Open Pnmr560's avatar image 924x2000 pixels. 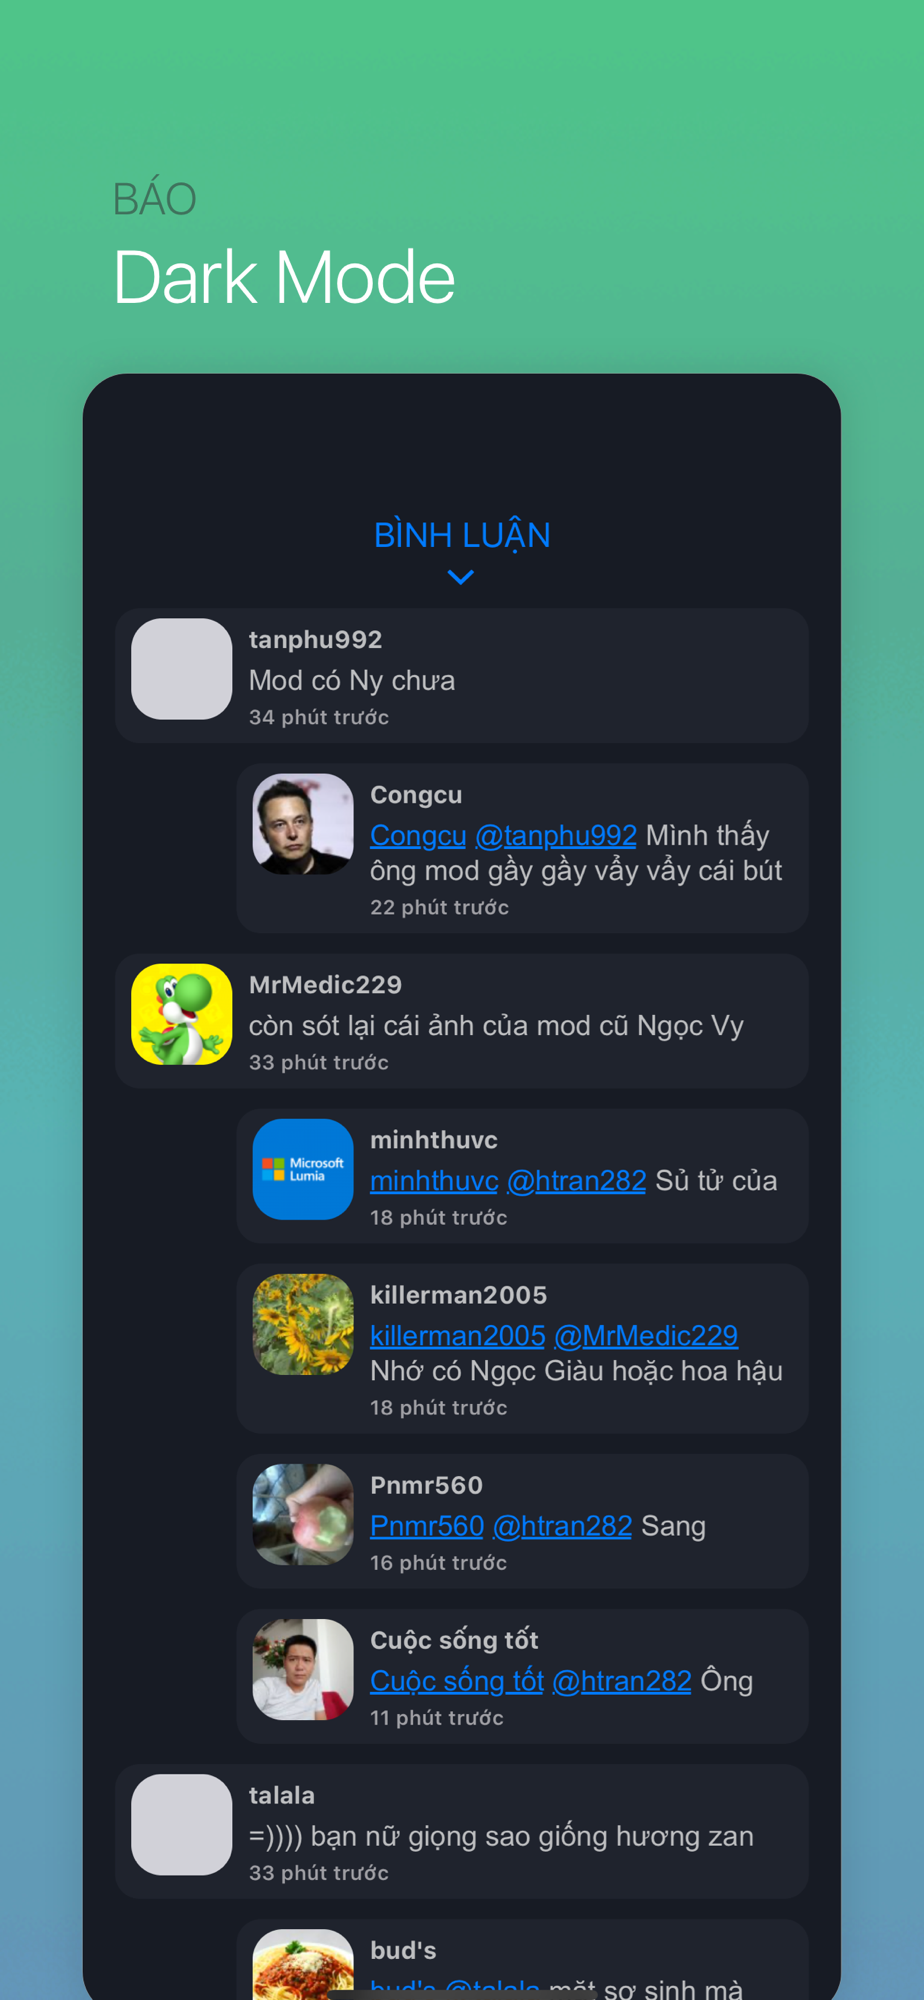point(303,1514)
